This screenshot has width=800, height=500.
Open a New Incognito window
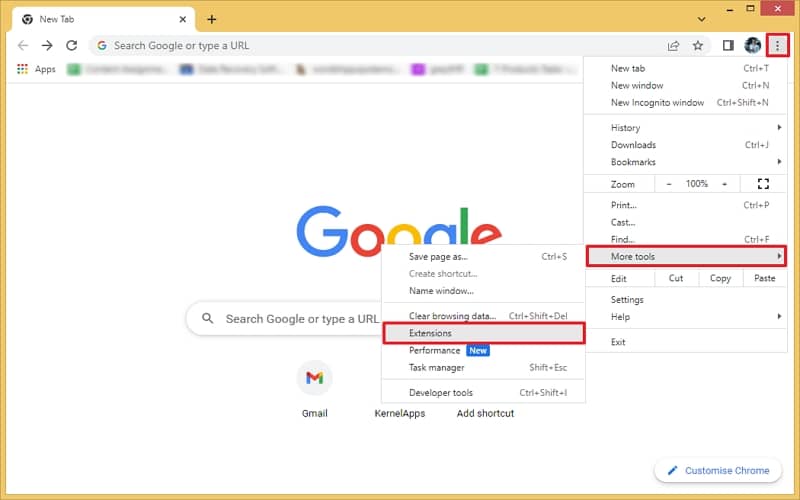coord(686,103)
